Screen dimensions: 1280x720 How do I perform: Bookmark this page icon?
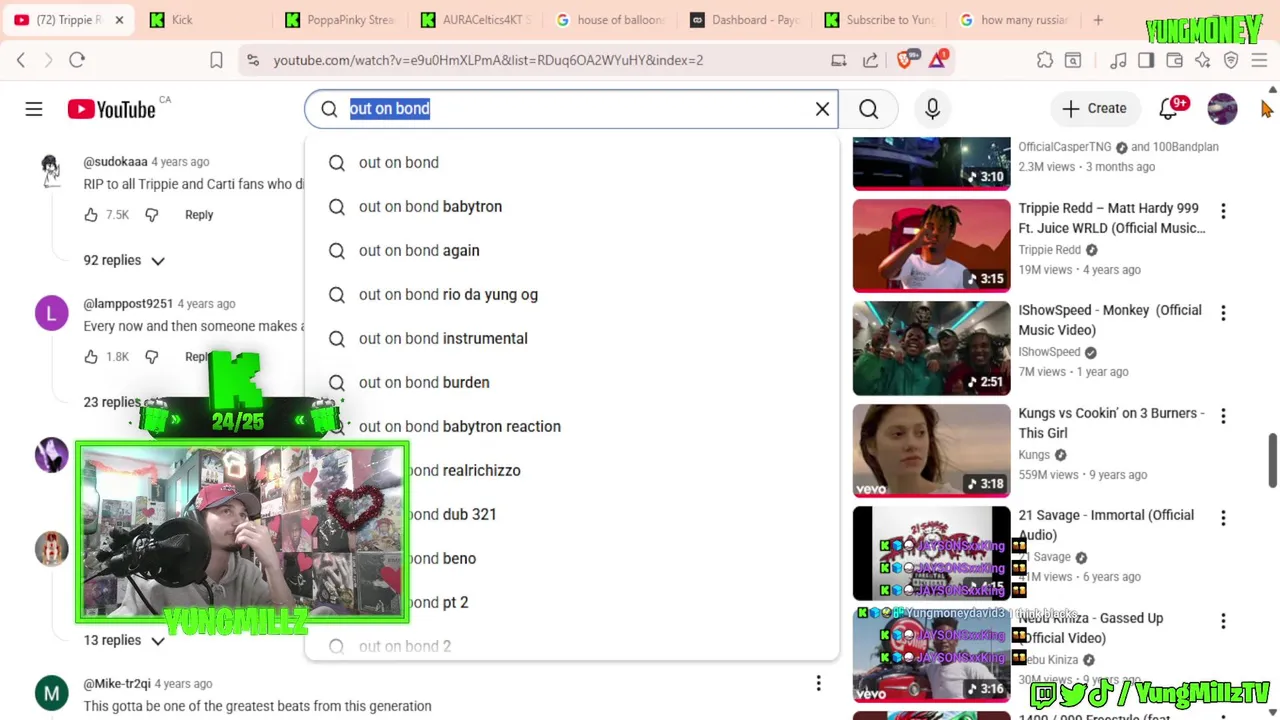point(216,60)
